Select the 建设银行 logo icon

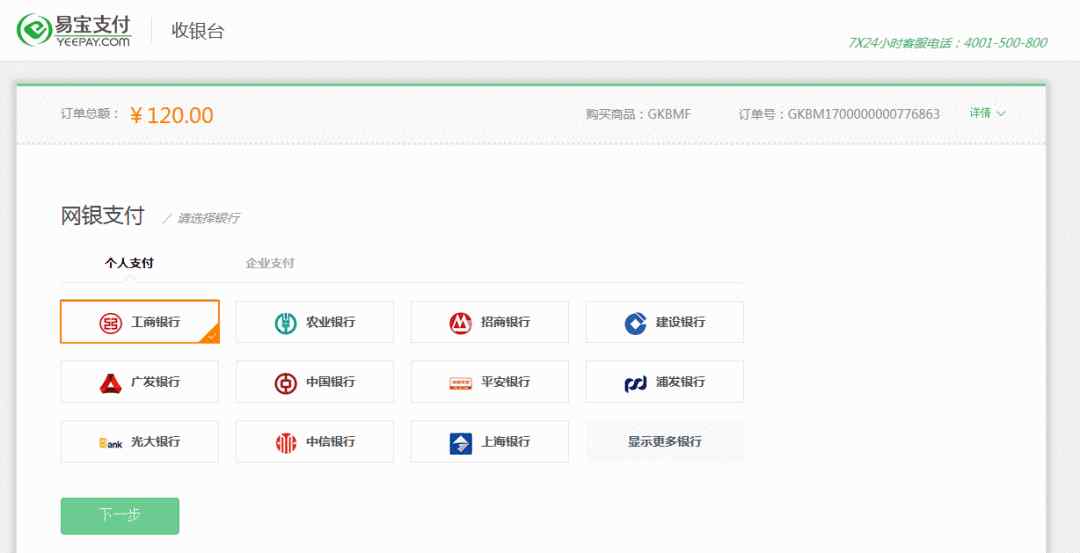tap(635, 323)
